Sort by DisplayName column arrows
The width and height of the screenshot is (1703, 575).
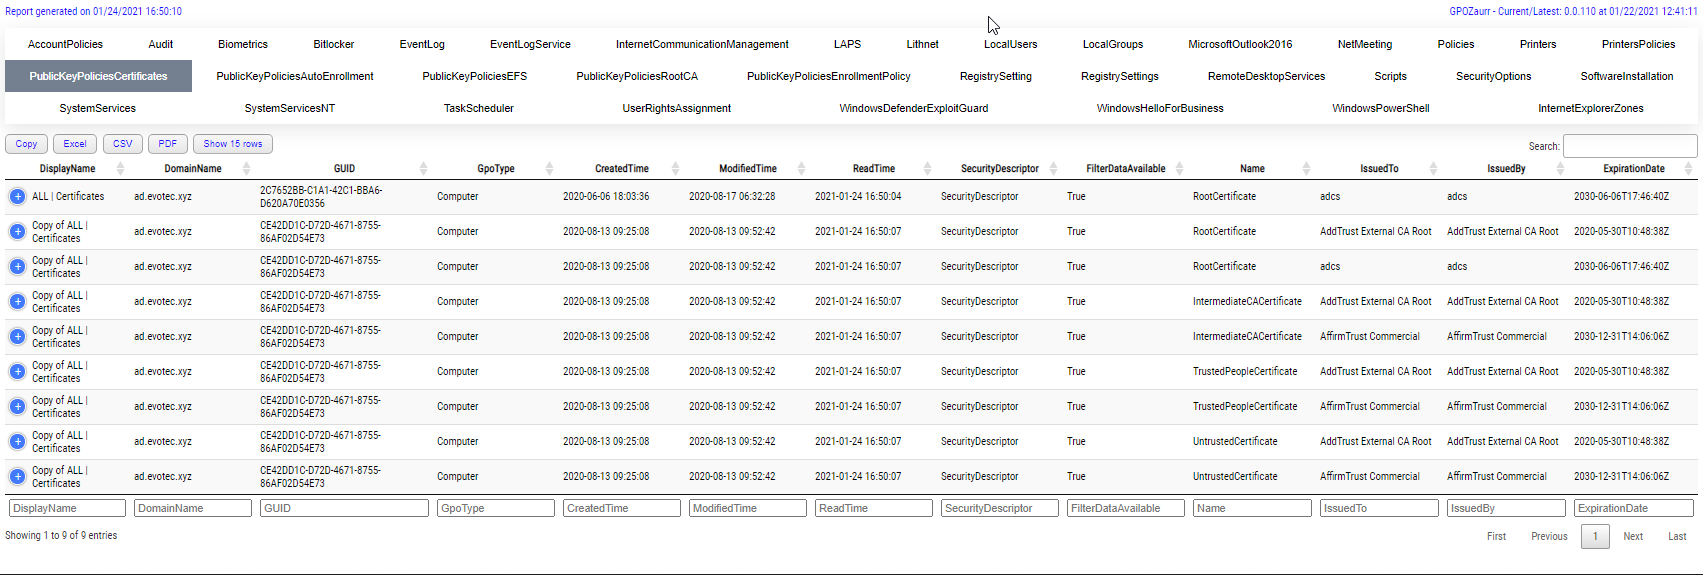pos(120,169)
